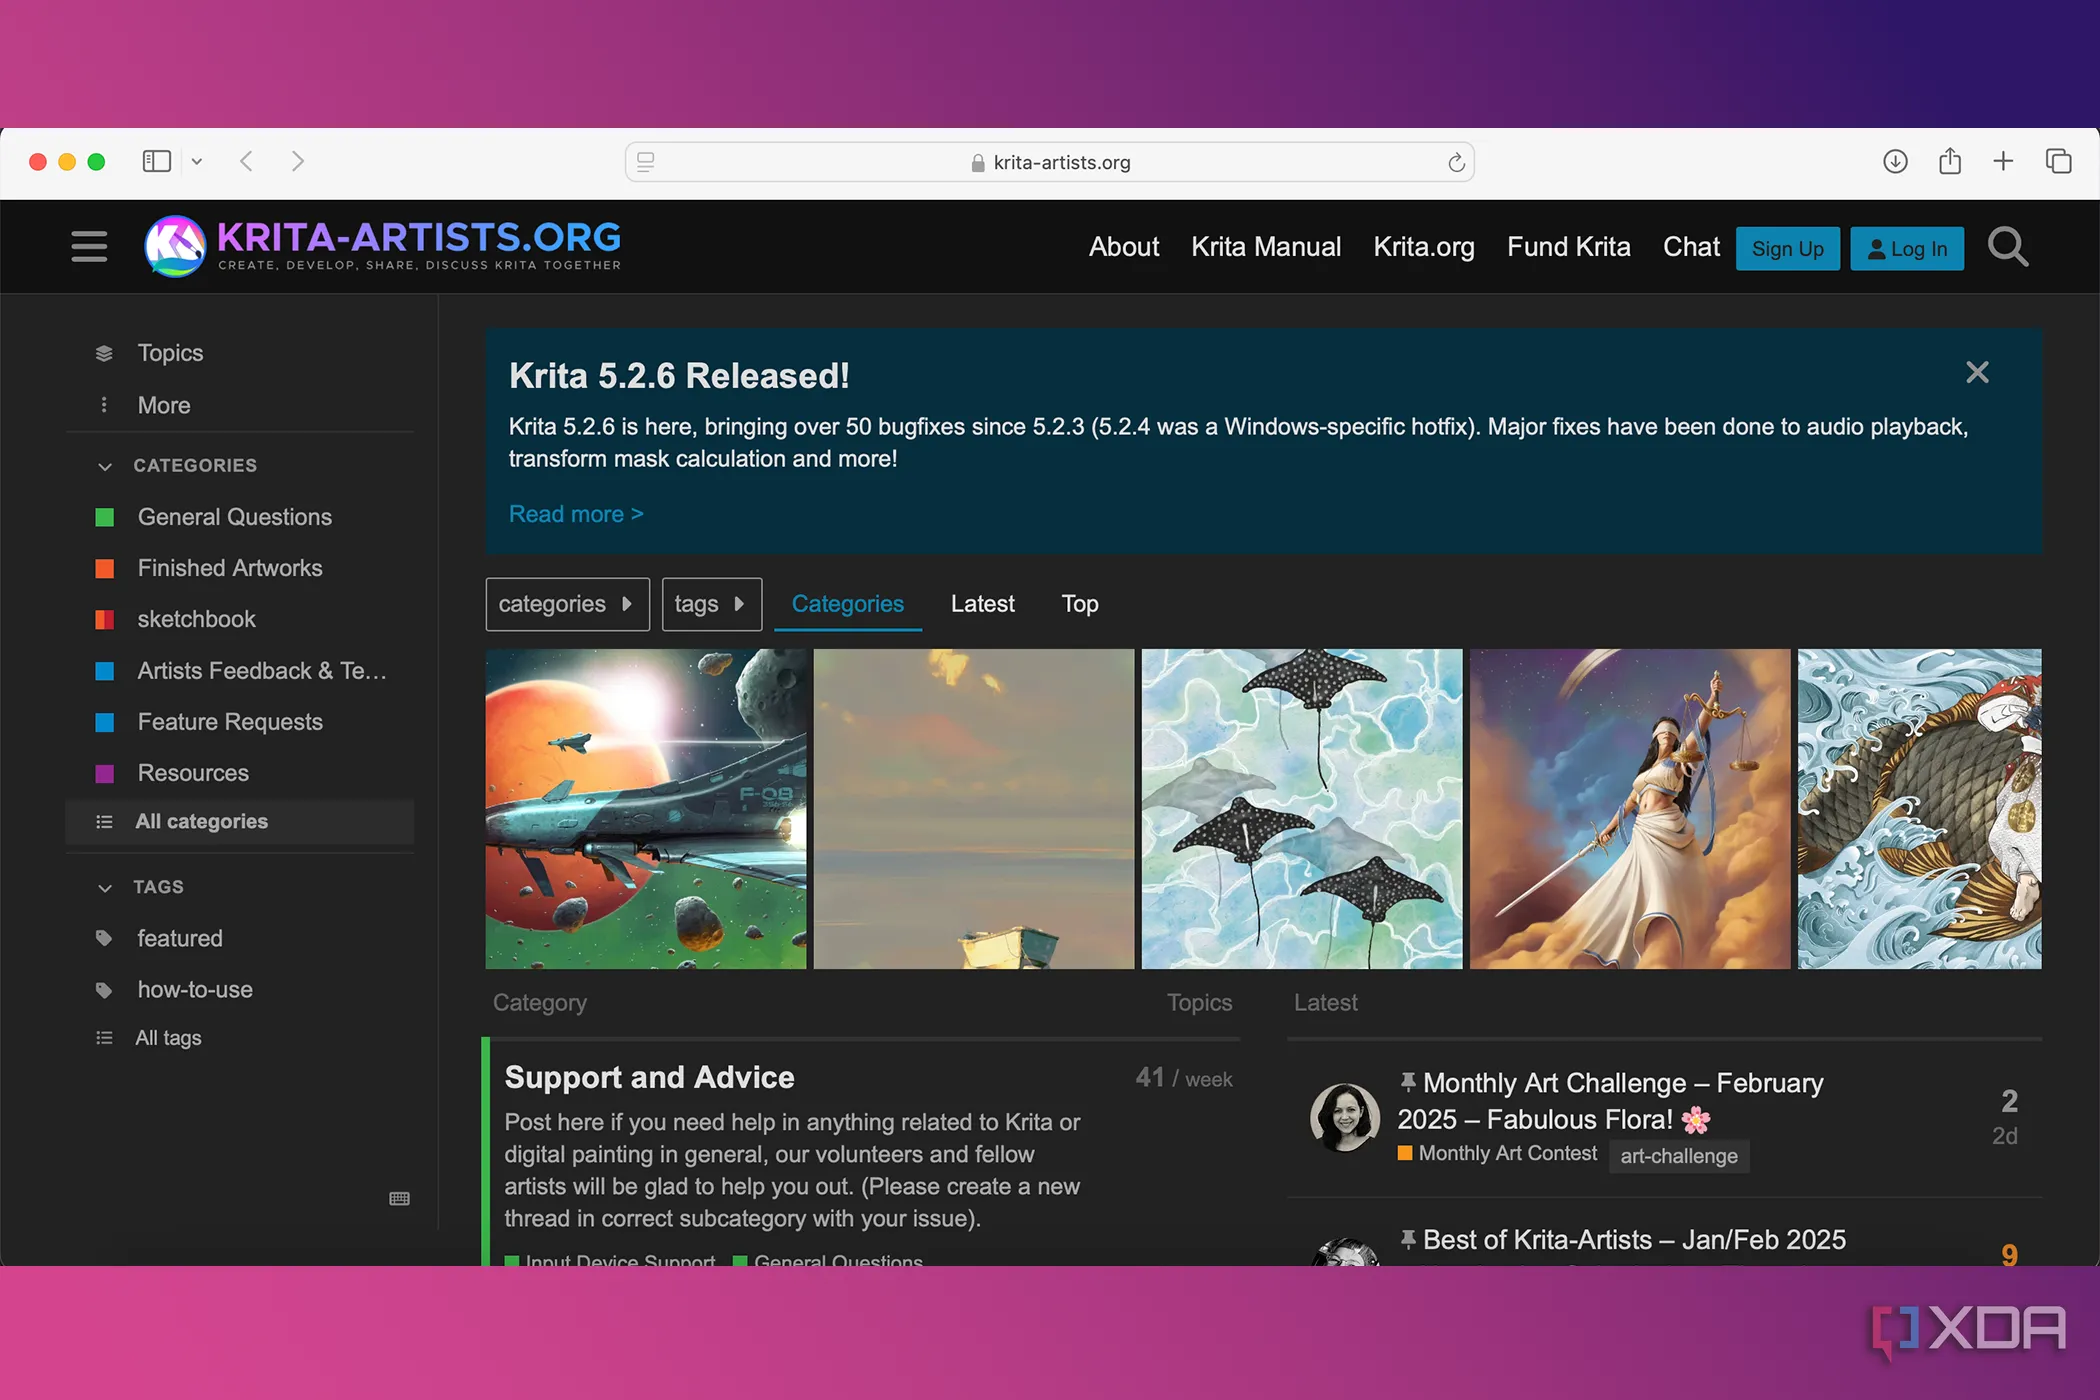This screenshot has height=1400, width=2100.
Task: Open Feature Requests category
Action: point(230,722)
